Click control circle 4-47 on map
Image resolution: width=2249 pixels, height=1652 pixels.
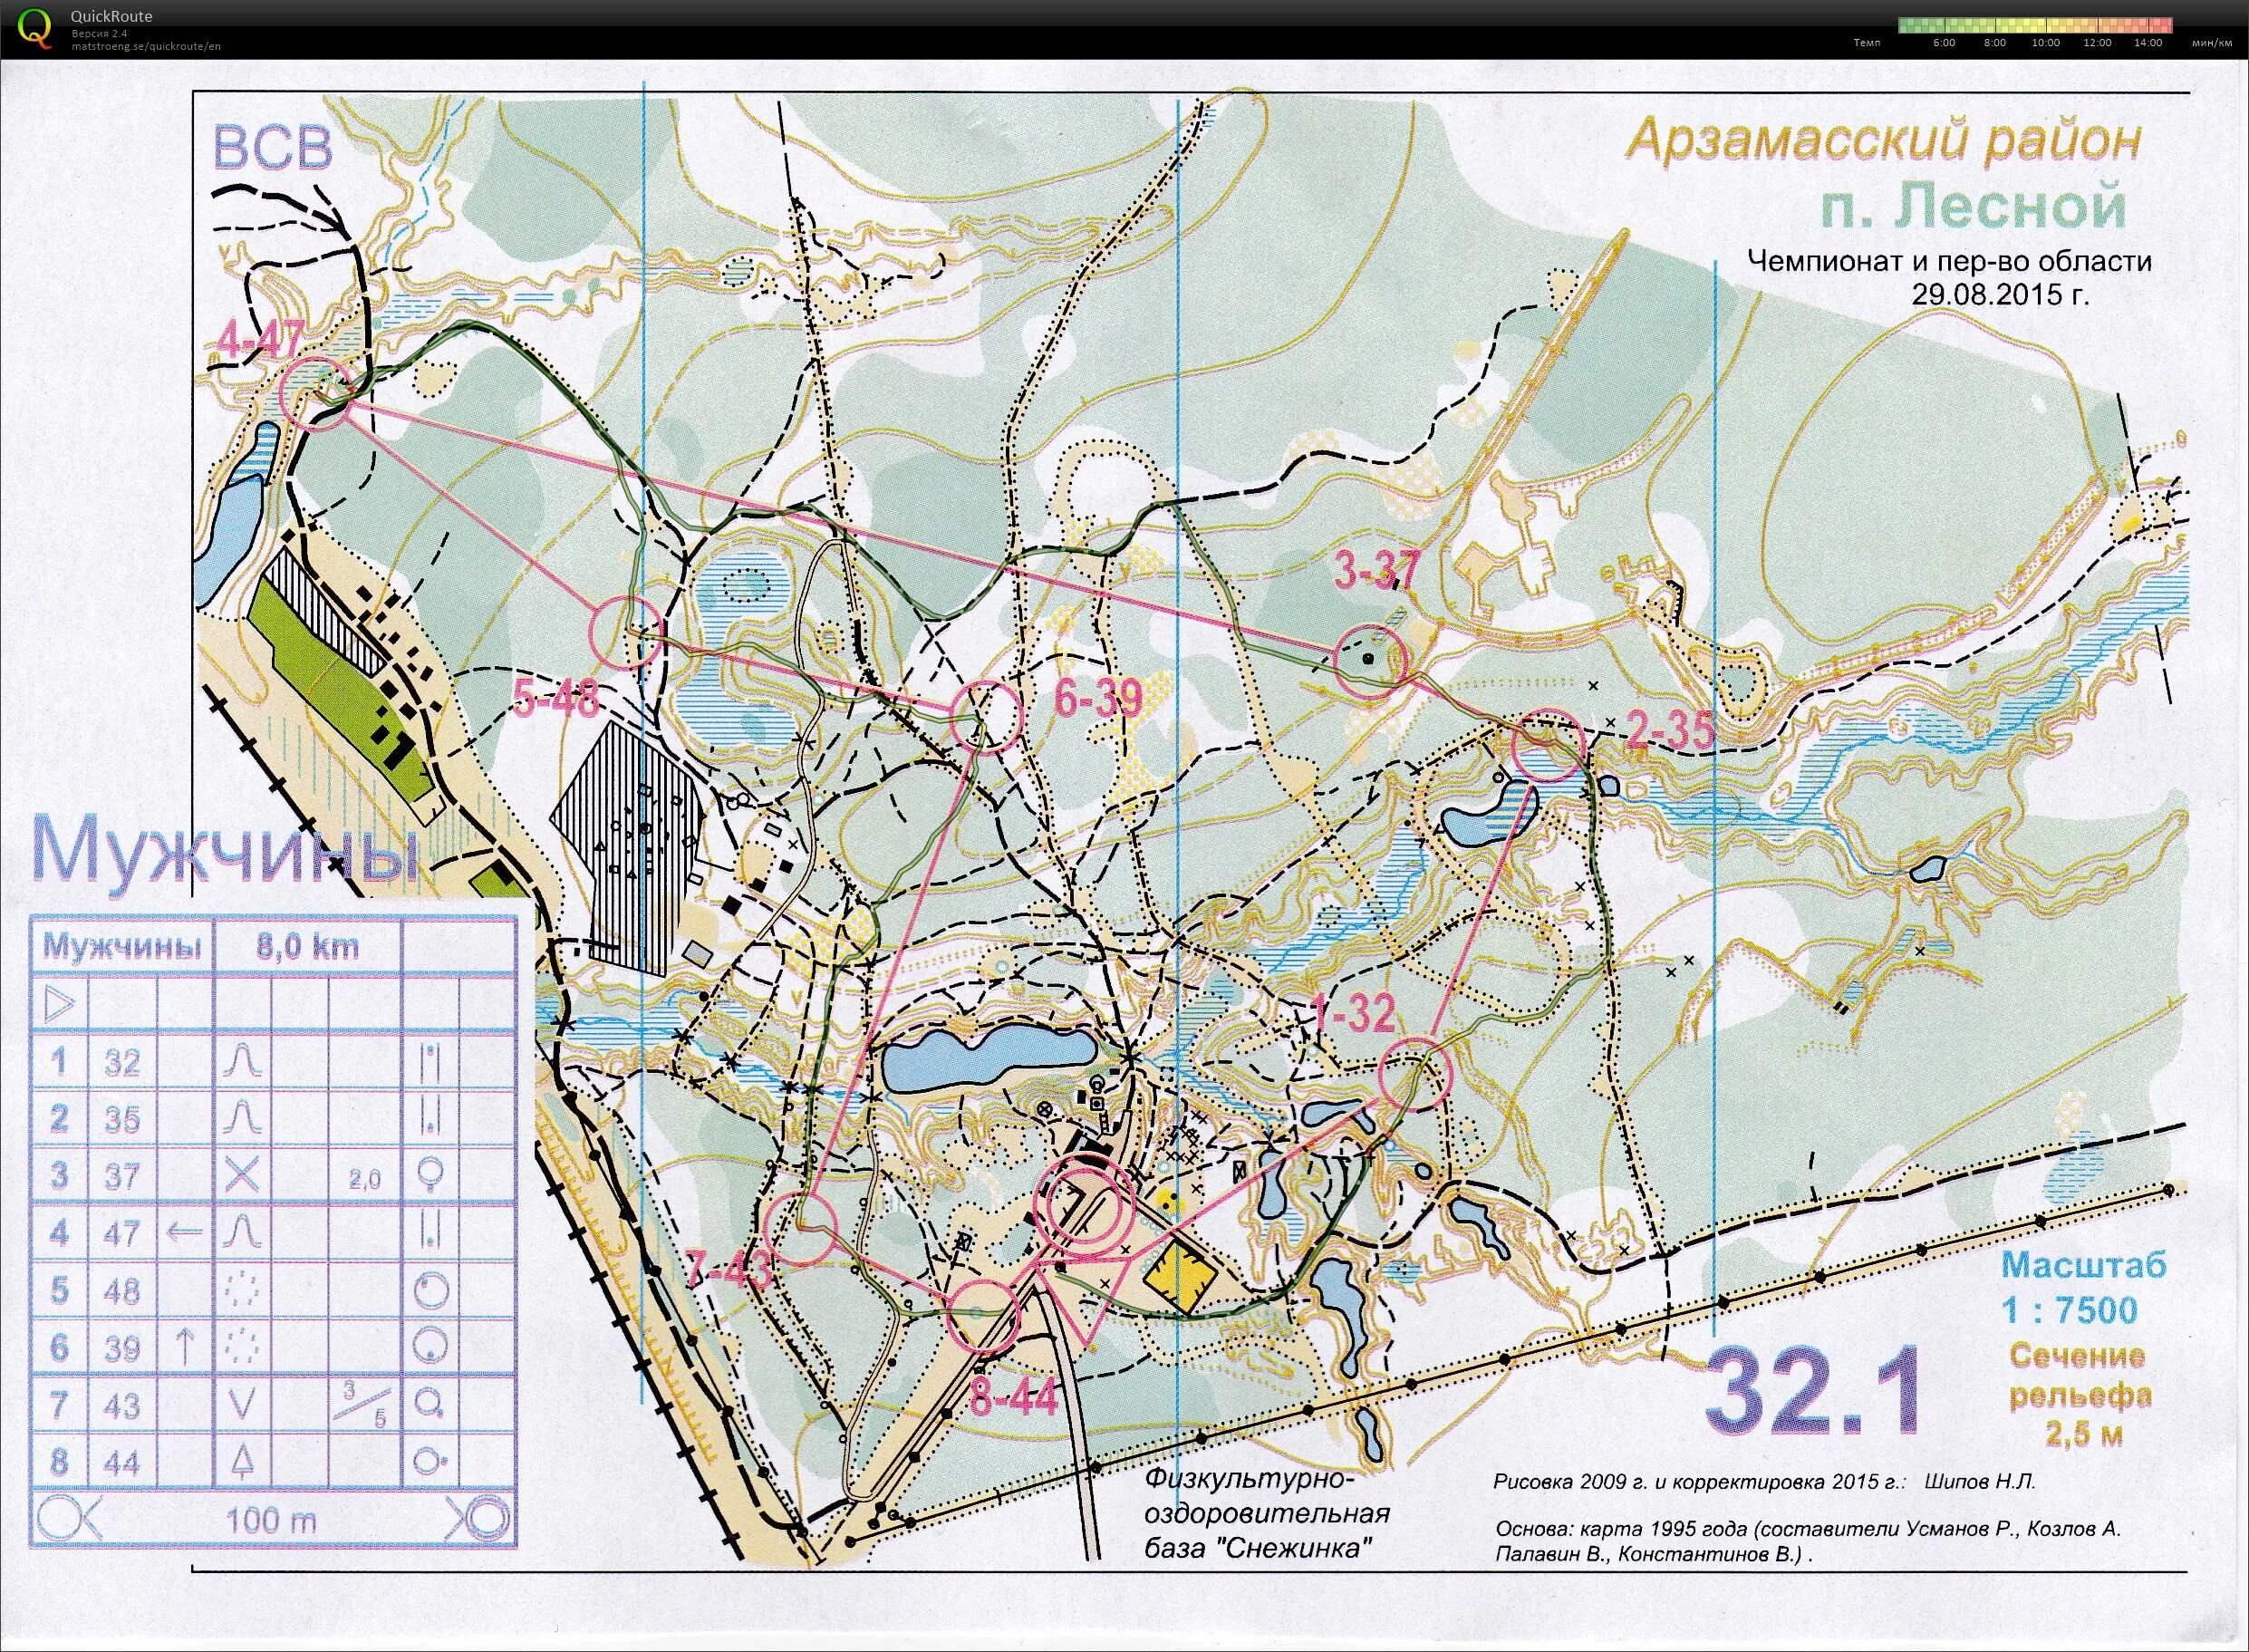click(316, 393)
